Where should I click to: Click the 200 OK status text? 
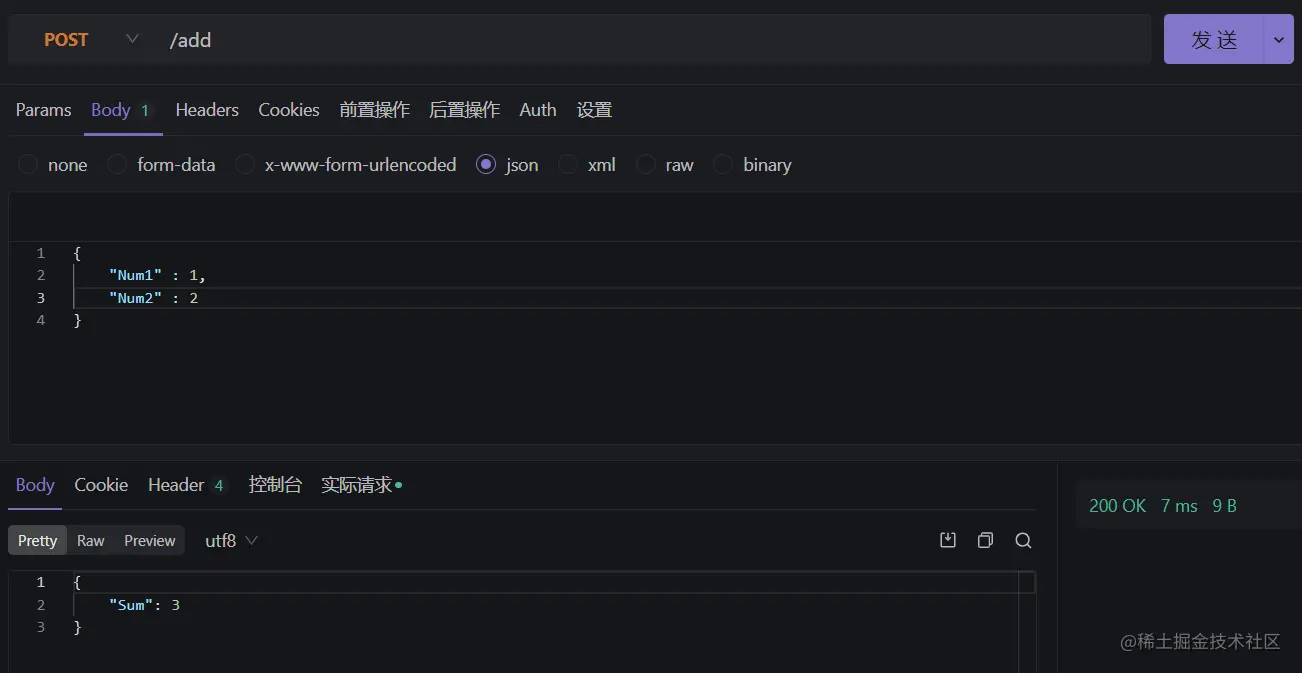tap(1117, 506)
